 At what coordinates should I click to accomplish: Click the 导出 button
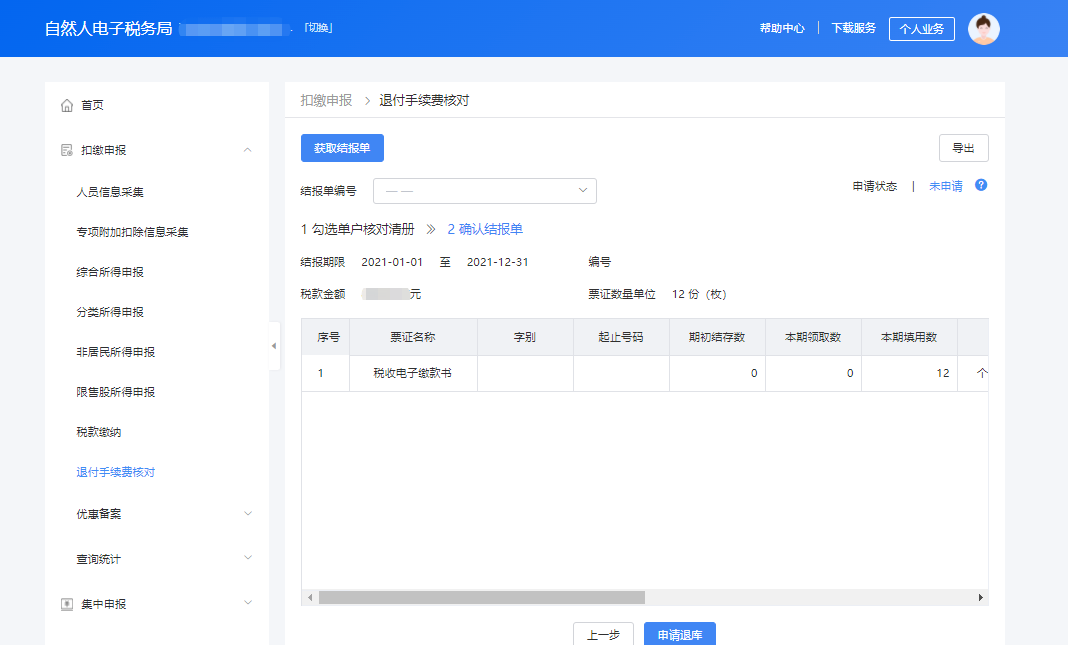[x=963, y=148]
